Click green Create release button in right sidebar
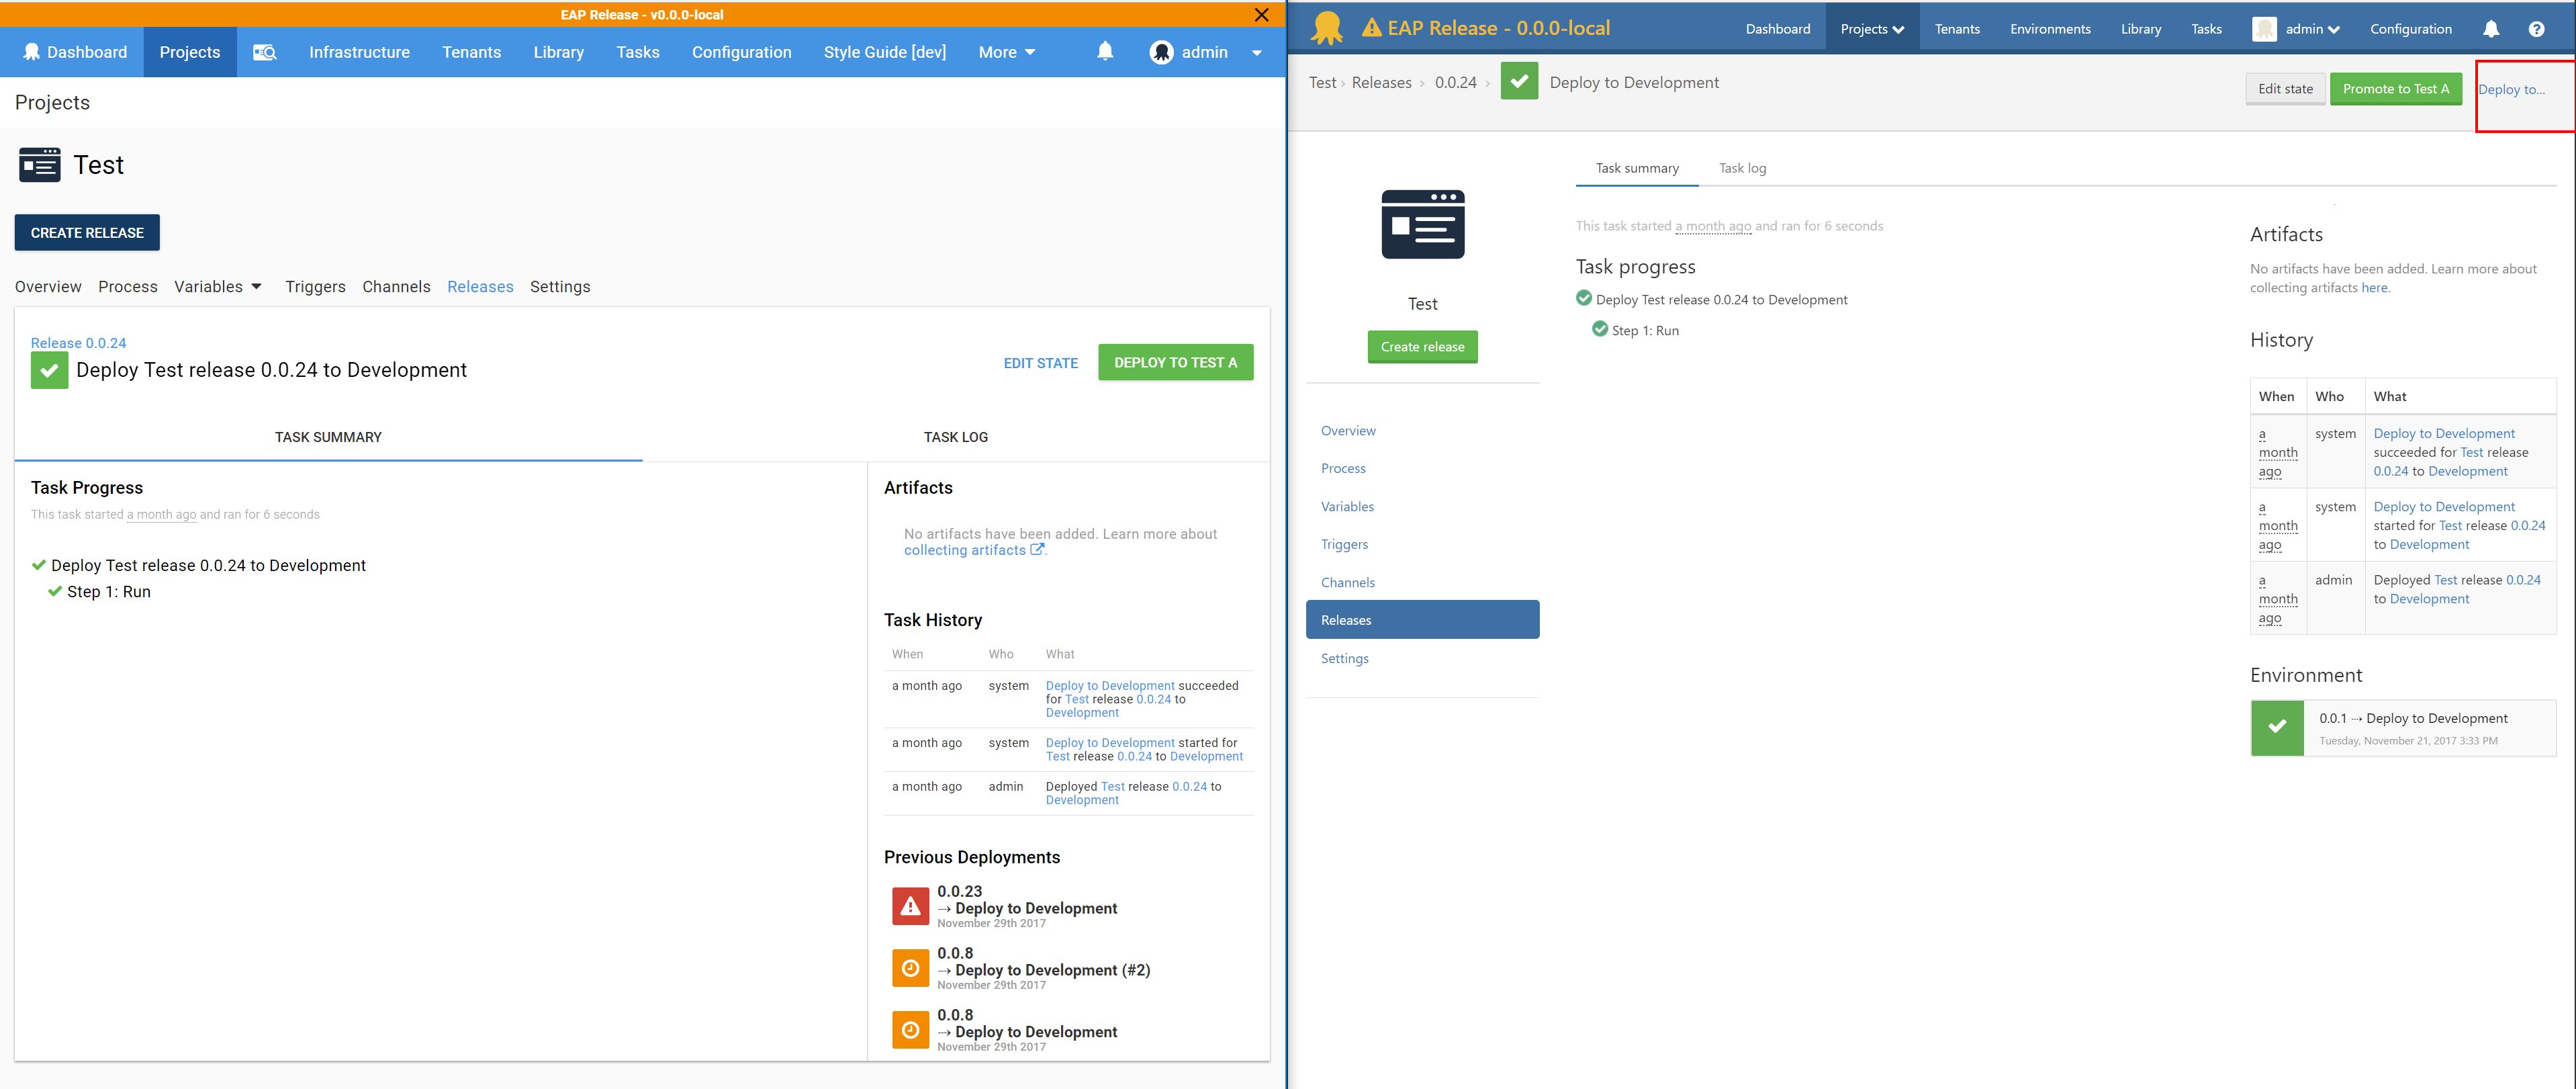This screenshot has width=2576, height=1089. [x=1422, y=347]
